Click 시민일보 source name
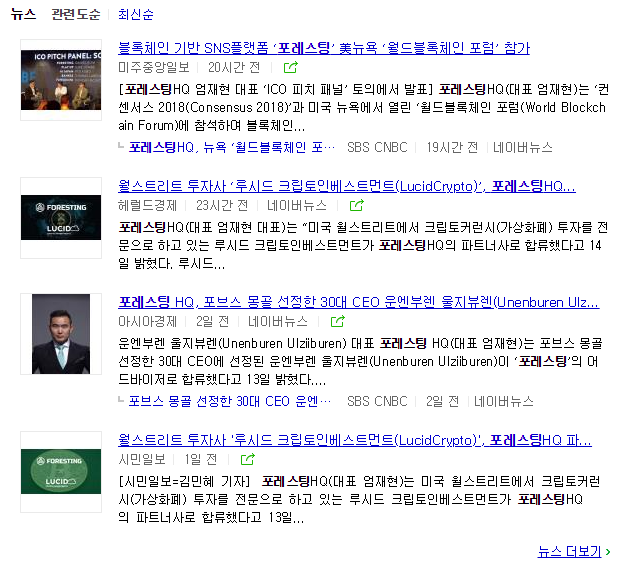Viewport: 630px width, 577px height. (142, 459)
